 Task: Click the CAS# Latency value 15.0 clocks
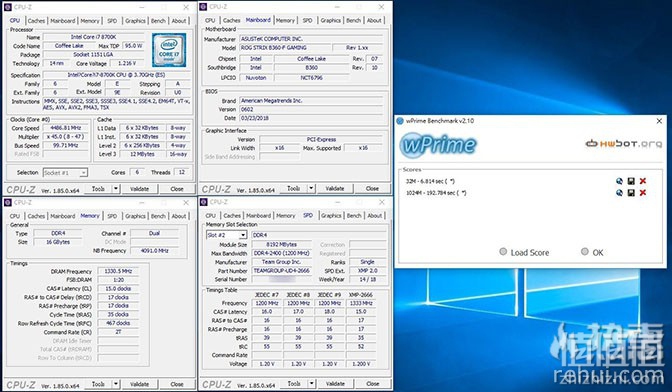pyautogui.click(x=118, y=288)
